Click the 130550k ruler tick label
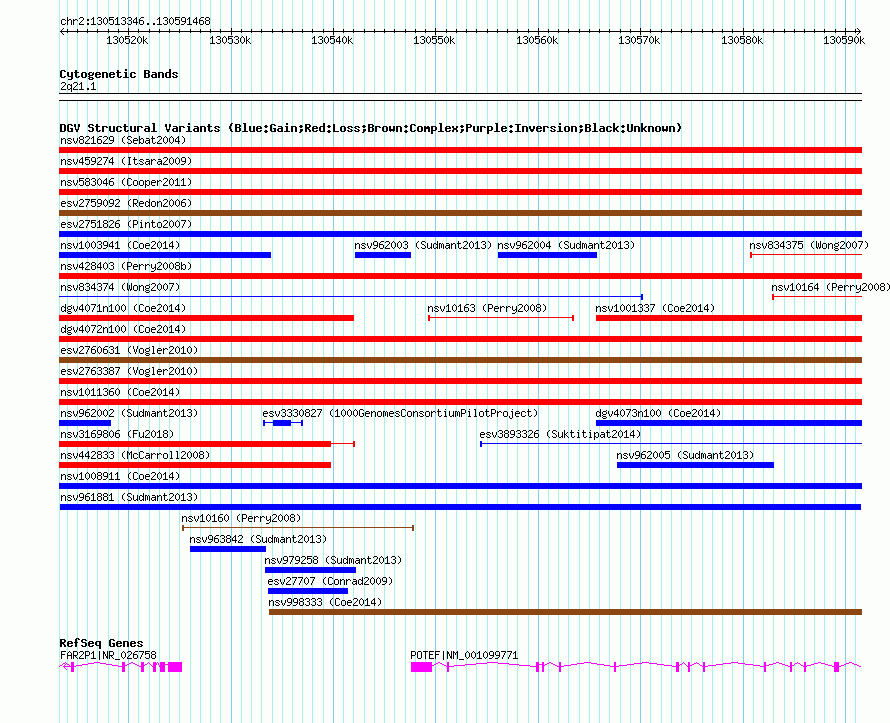Image resolution: width=890 pixels, height=723 pixels. 434,40
